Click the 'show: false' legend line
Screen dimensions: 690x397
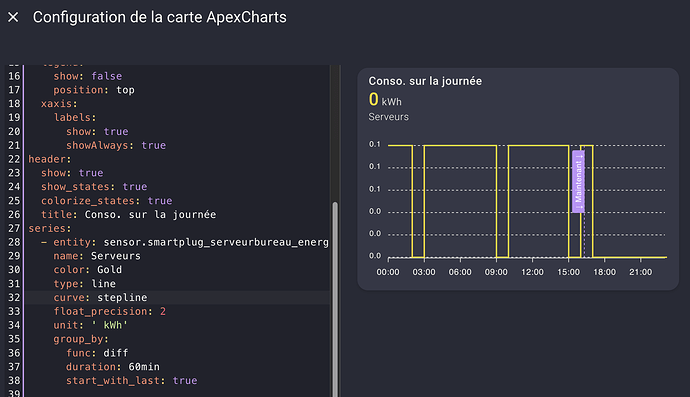coord(88,76)
